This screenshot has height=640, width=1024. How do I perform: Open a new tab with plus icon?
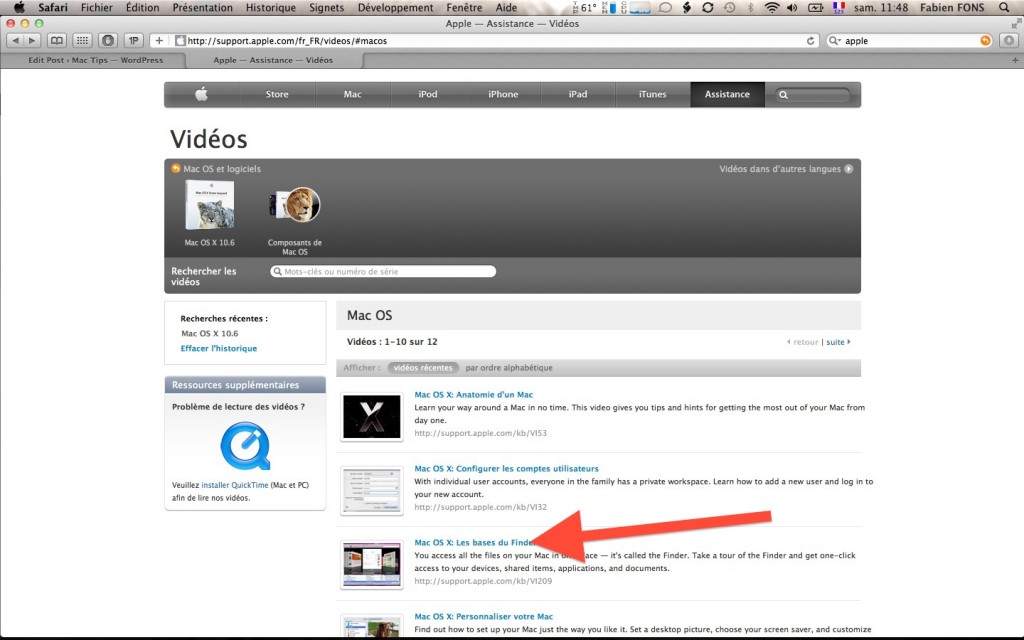pyautogui.click(x=1015, y=60)
